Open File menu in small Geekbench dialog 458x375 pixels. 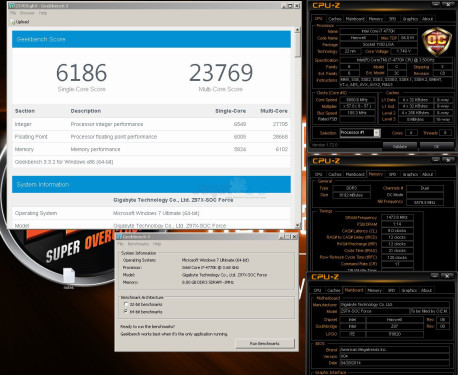(x=121, y=244)
